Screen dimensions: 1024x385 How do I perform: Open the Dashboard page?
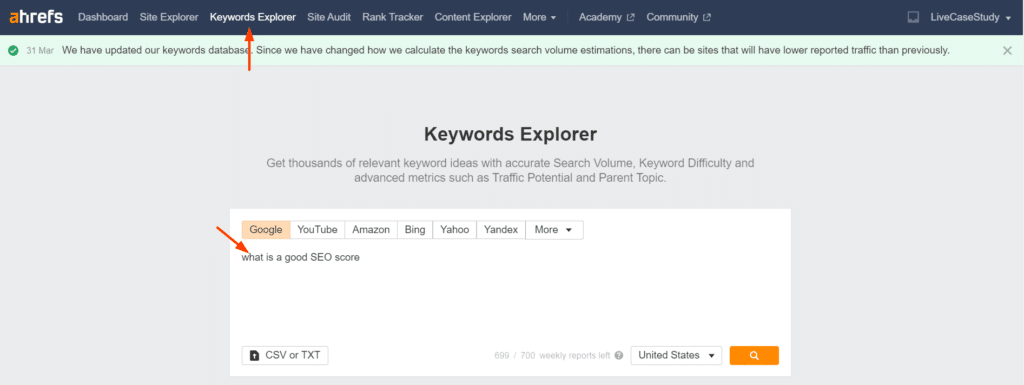pos(103,18)
